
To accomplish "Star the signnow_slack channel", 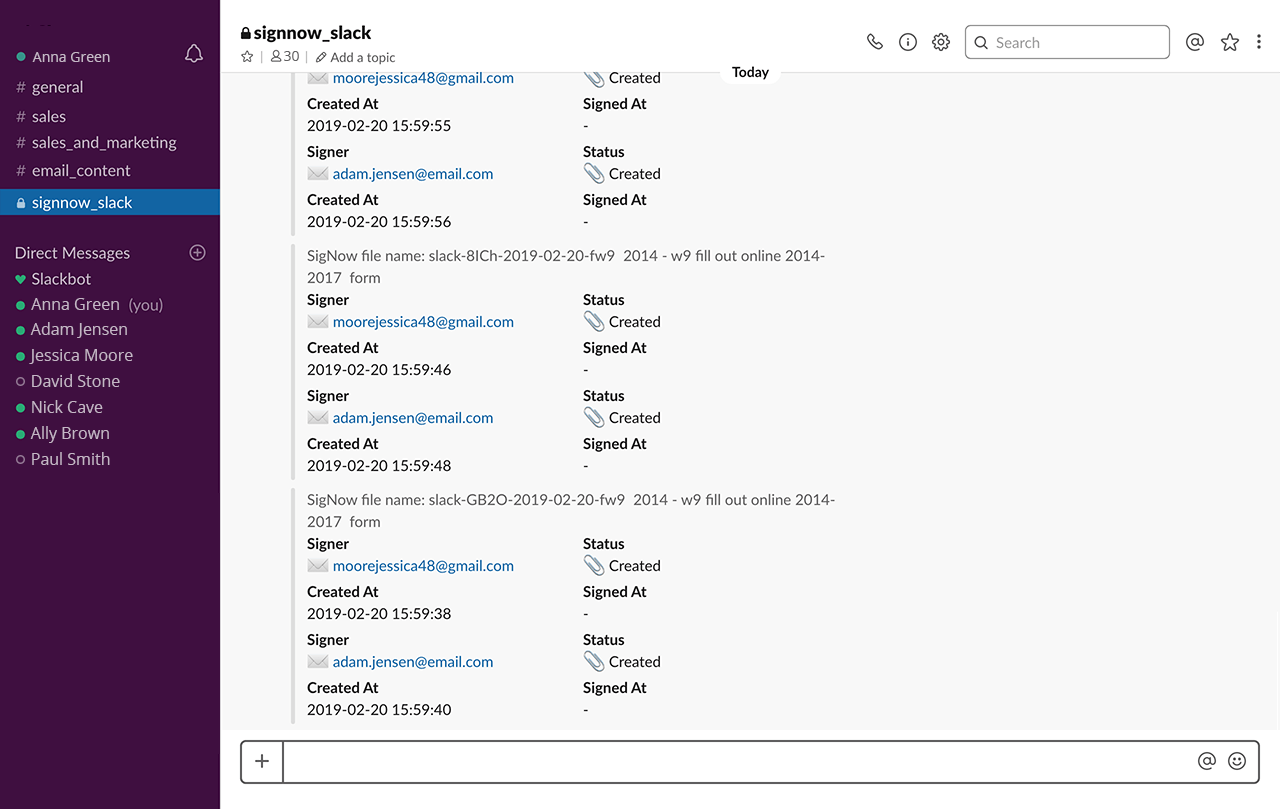I will 247,57.
